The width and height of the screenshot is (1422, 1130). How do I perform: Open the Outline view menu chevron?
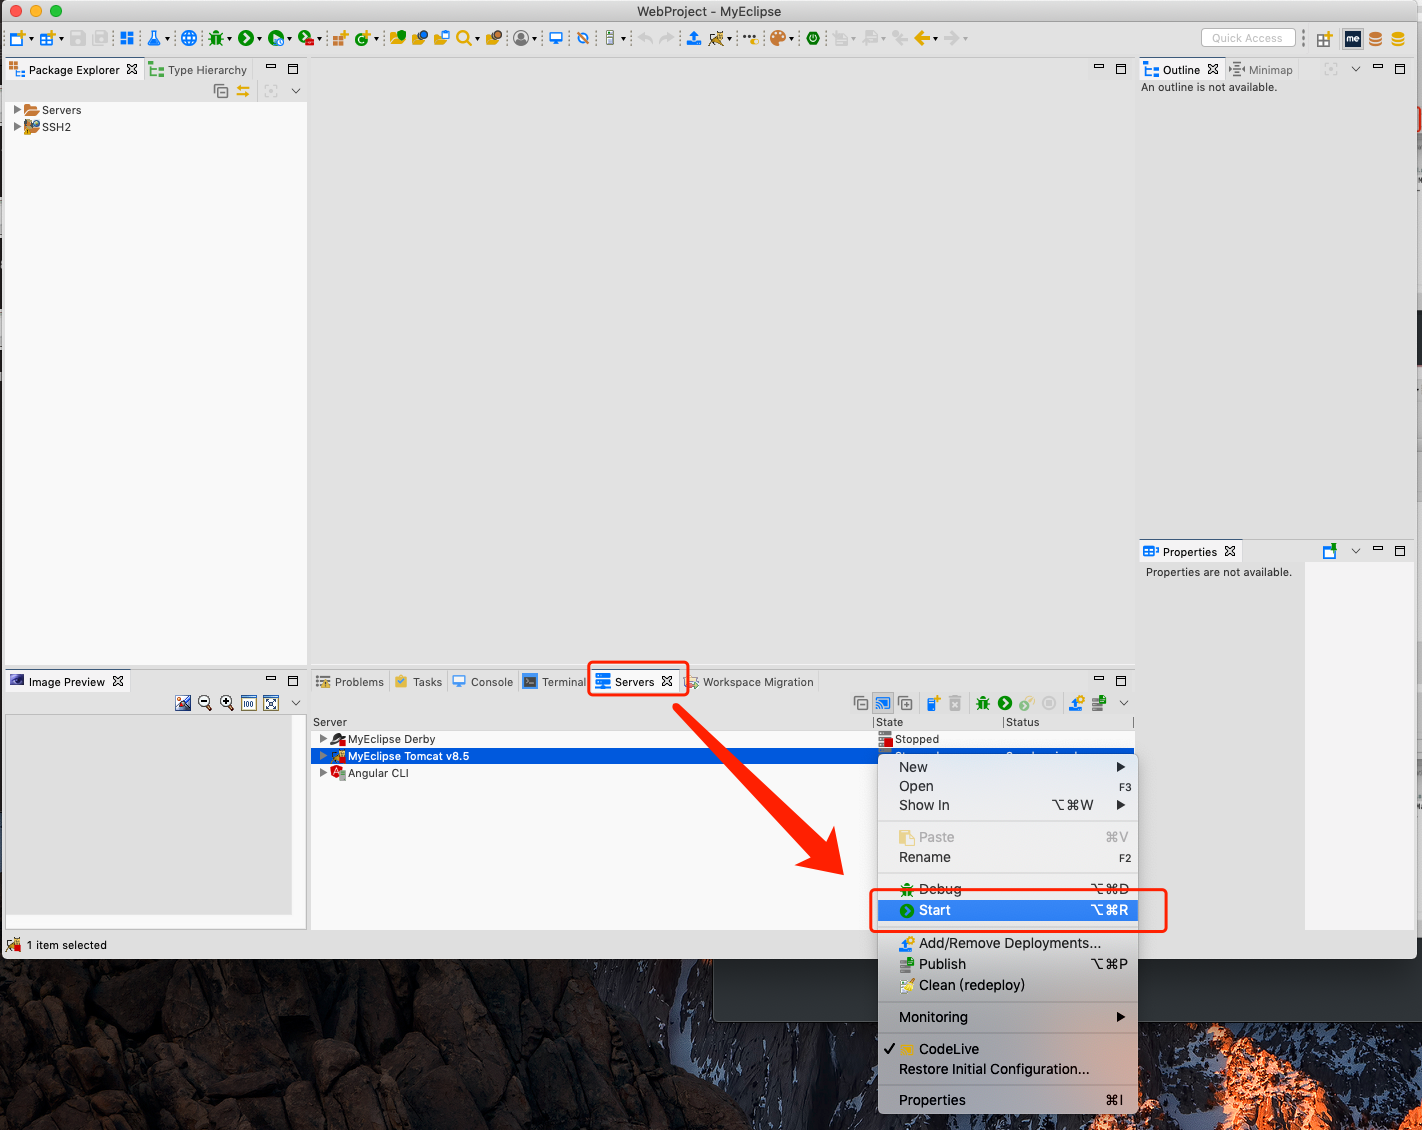click(1356, 69)
